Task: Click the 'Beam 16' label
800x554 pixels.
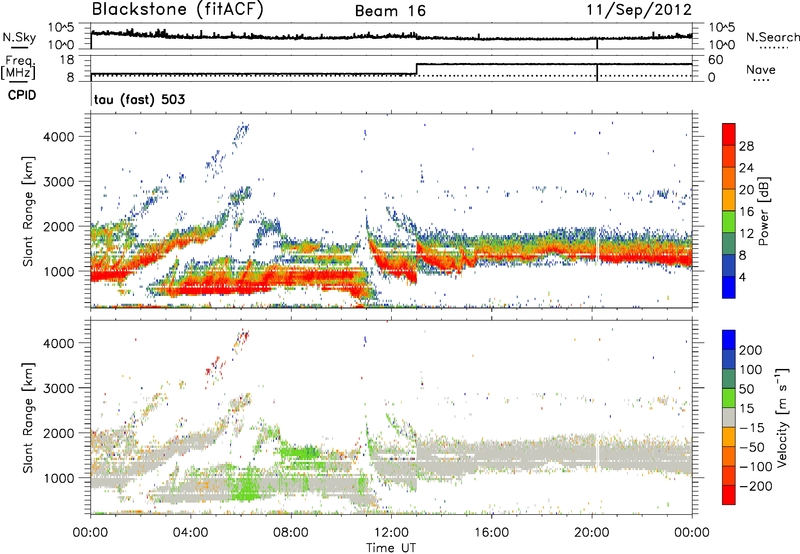Action: tap(390, 11)
